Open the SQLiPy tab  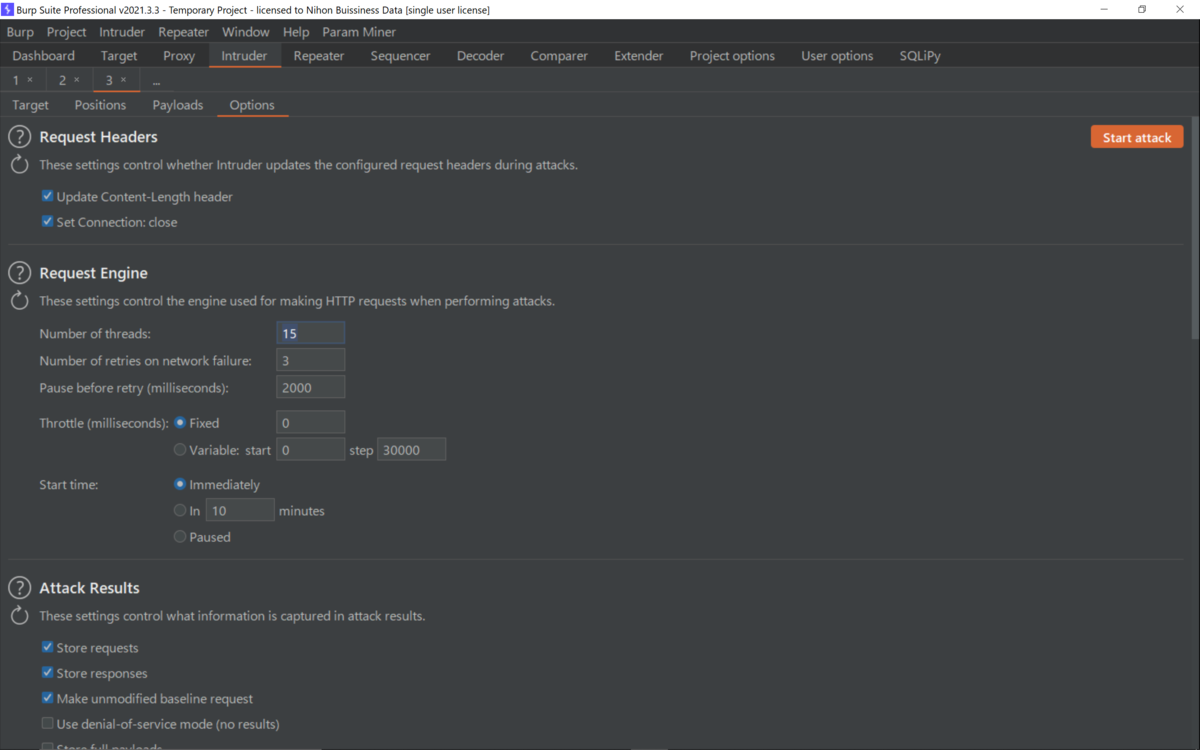click(920, 56)
